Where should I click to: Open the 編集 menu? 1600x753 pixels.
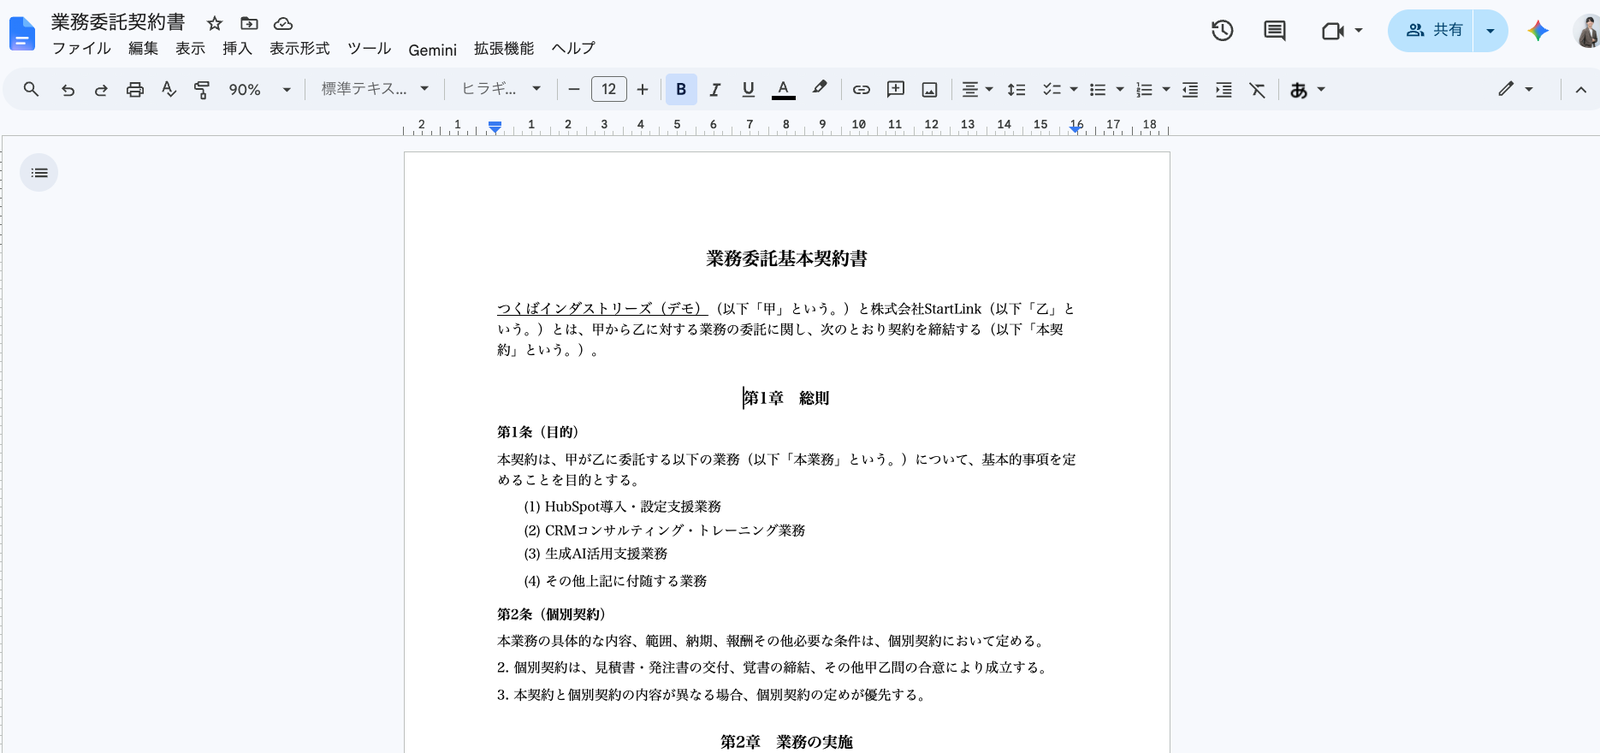(143, 48)
